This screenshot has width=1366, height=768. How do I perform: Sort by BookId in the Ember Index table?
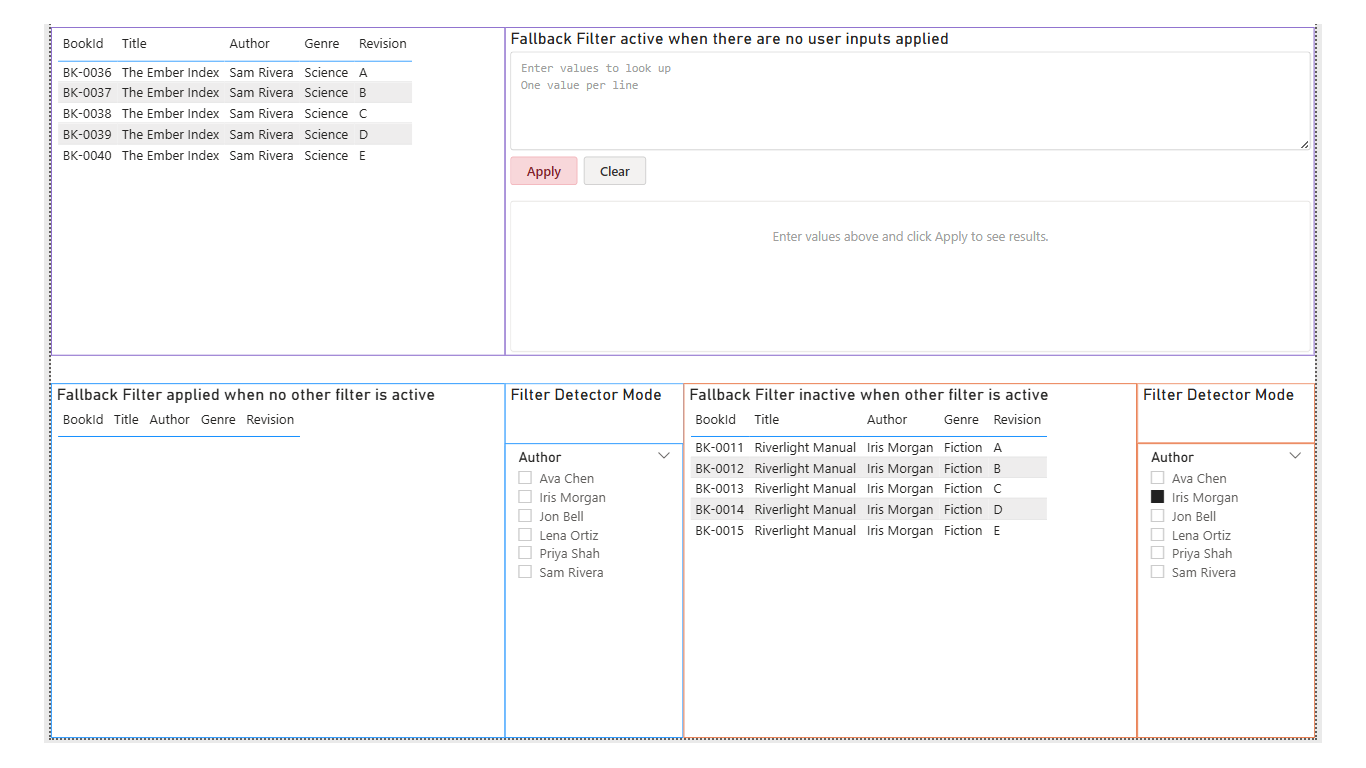pyautogui.click(x=83, y=44)
